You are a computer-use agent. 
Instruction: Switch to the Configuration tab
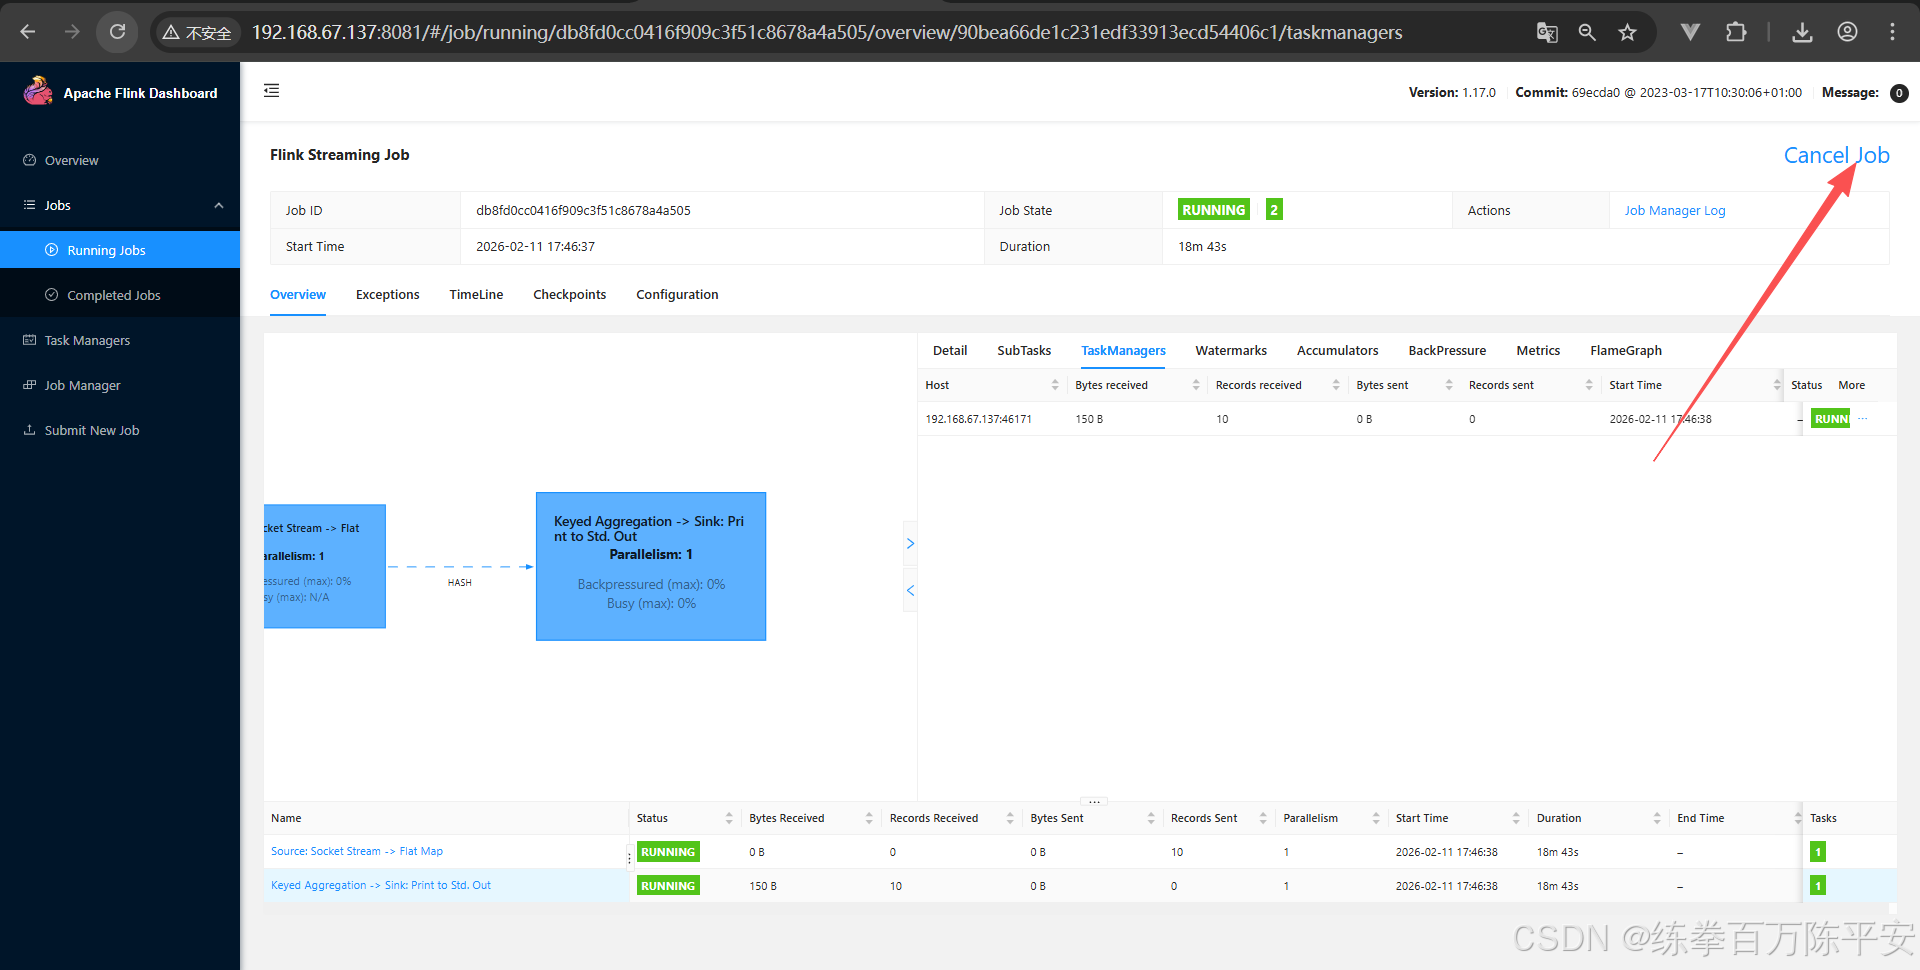[677, 295]
